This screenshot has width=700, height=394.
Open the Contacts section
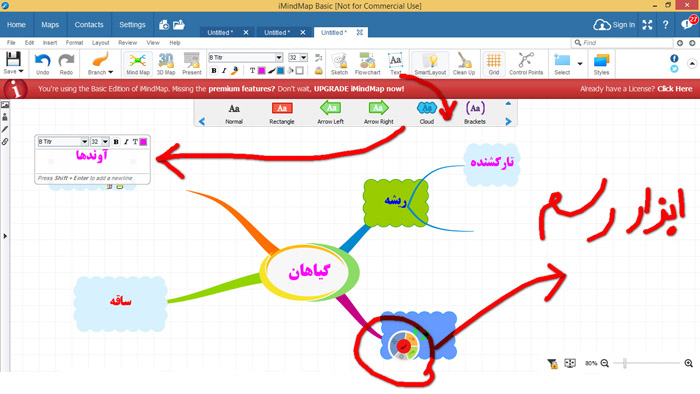pyautogui.click(x=89, y=25)
